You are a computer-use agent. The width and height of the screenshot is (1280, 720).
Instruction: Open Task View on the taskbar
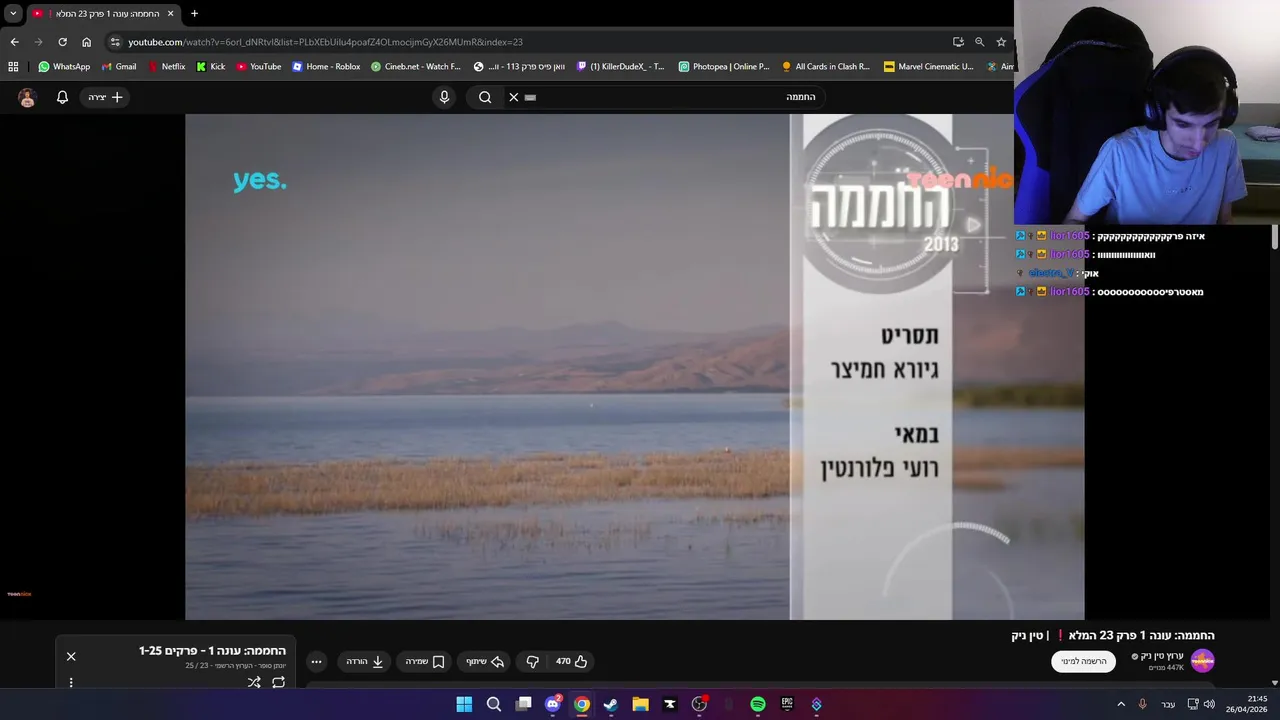(x=523, y=704)
